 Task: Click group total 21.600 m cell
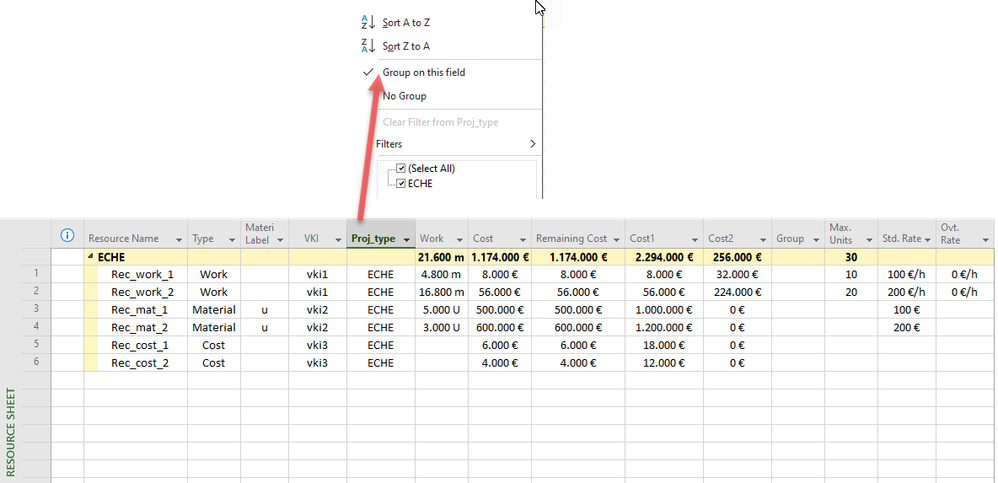tap(441, 257)
